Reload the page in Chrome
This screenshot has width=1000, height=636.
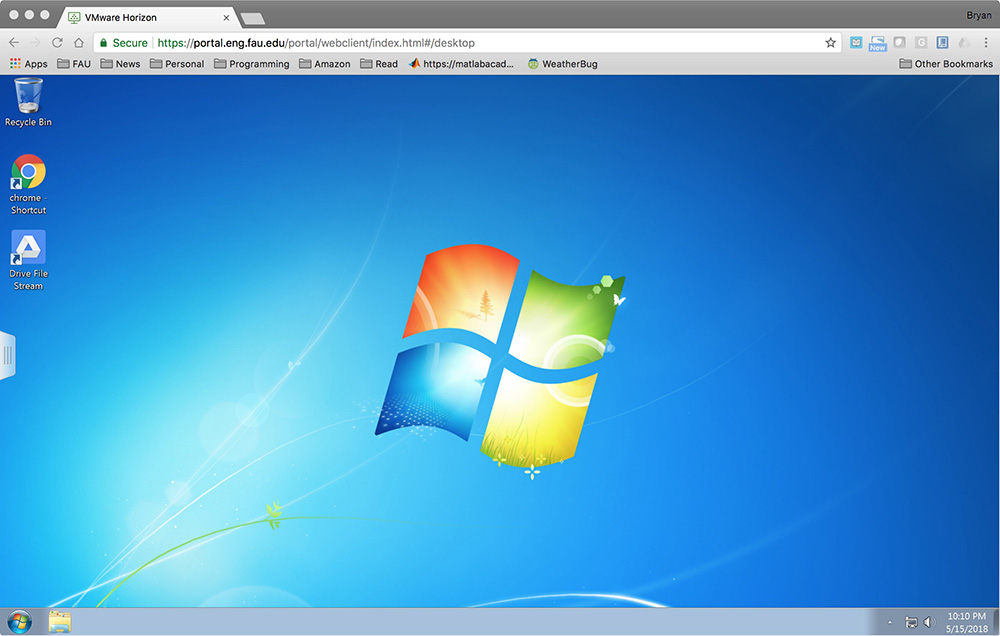(57, 43)
